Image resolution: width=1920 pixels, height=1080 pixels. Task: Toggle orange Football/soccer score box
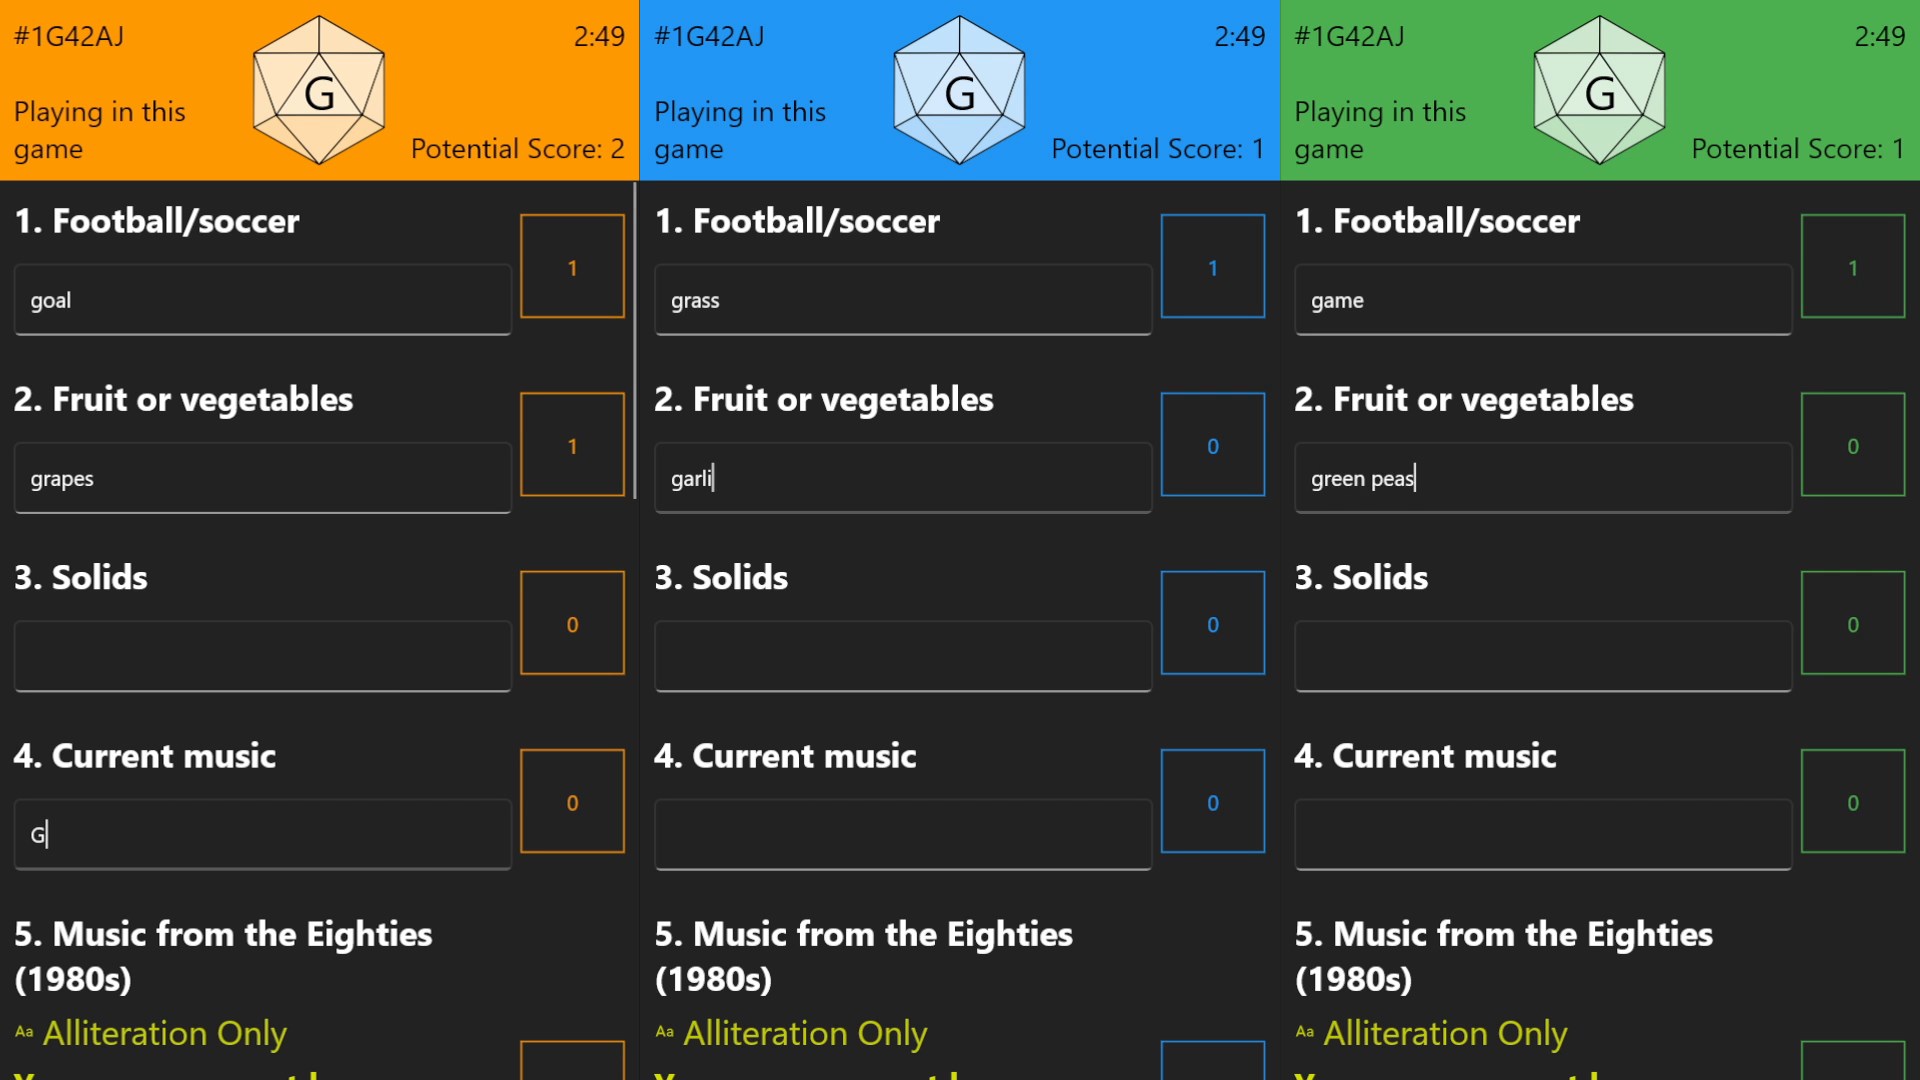click(x=572, y=266)
